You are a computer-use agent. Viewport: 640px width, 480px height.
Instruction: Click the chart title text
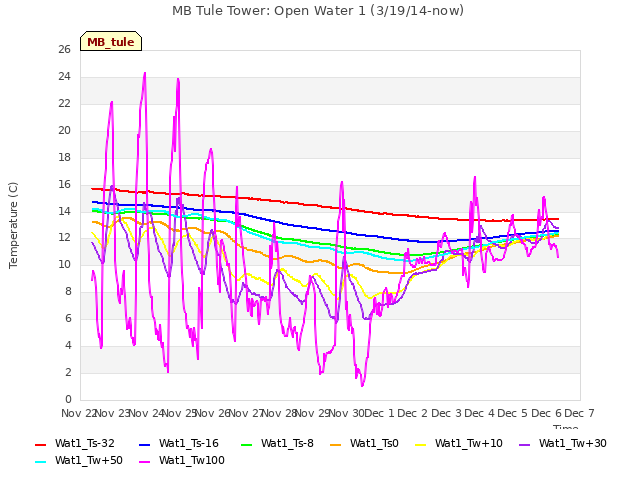(318, 11)
